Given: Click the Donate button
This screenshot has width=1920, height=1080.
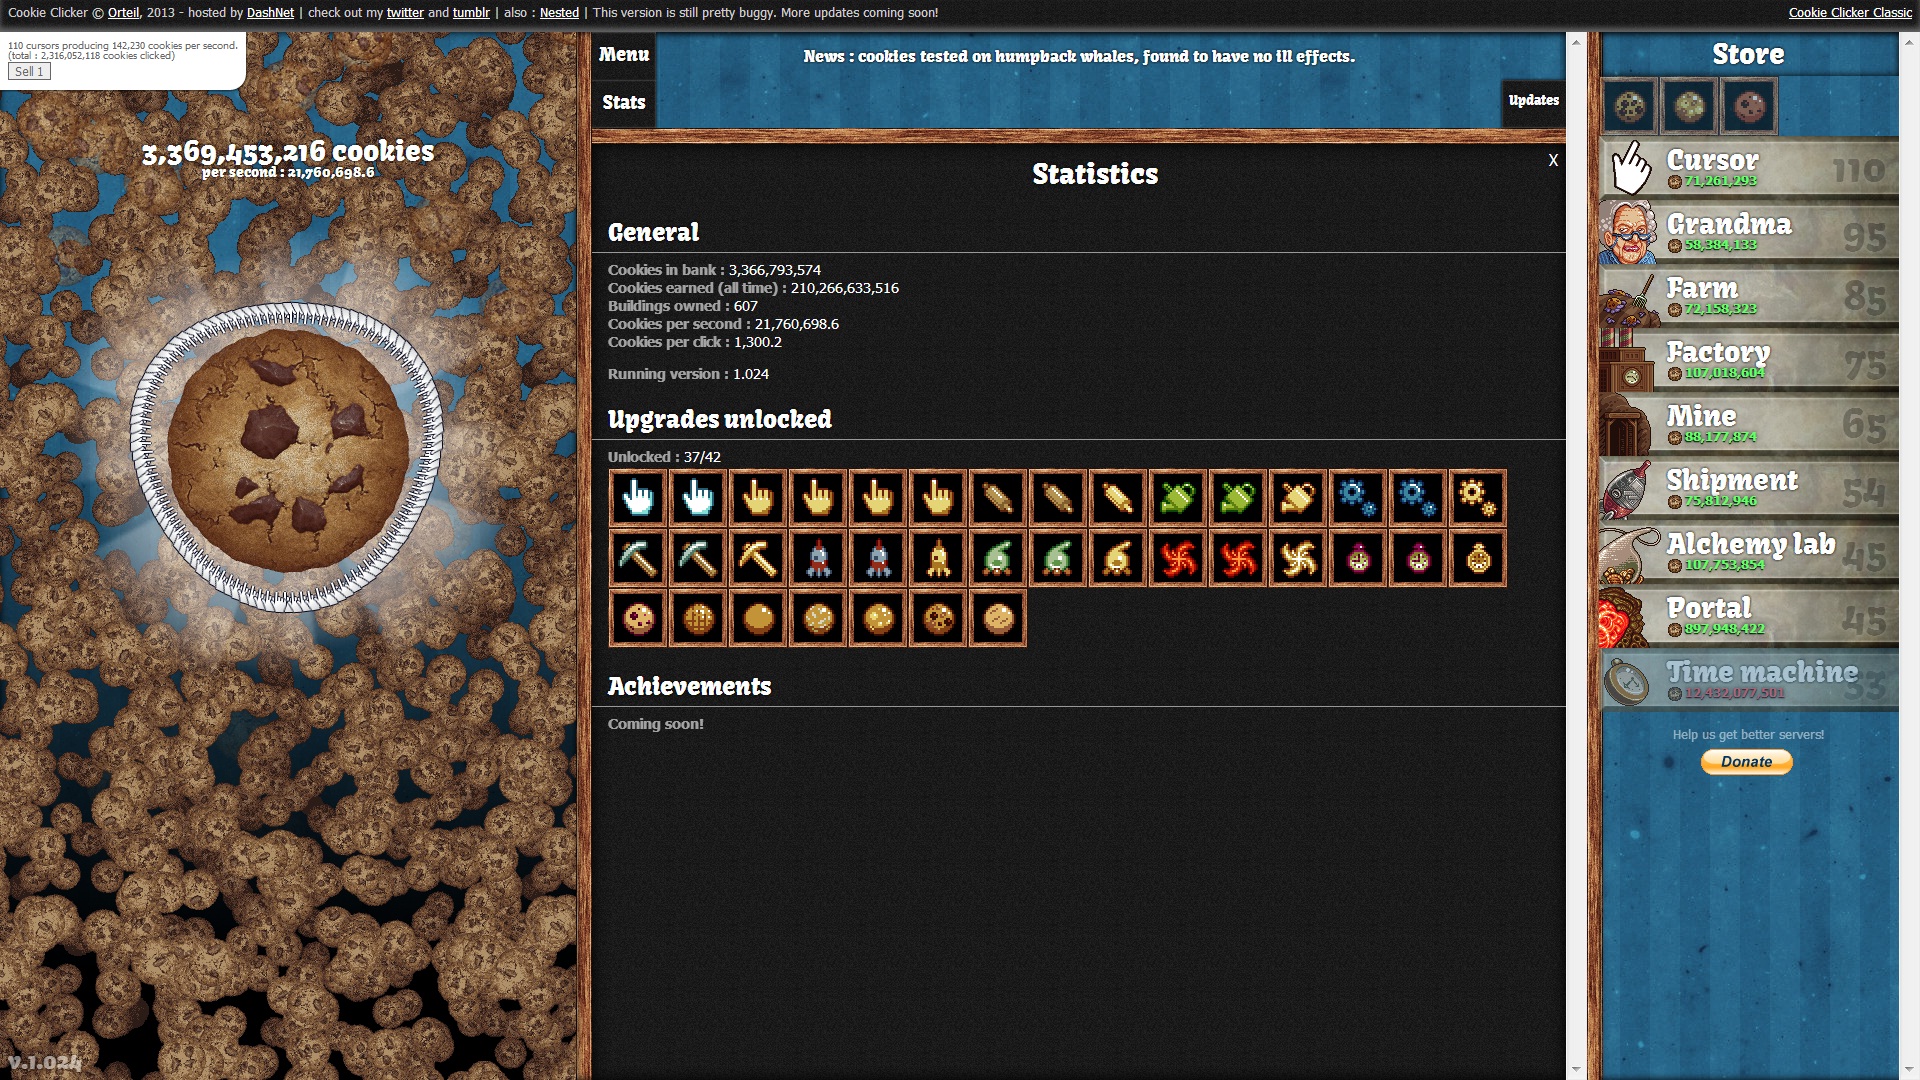Looking at the screenshot, I should [1746, 762].
